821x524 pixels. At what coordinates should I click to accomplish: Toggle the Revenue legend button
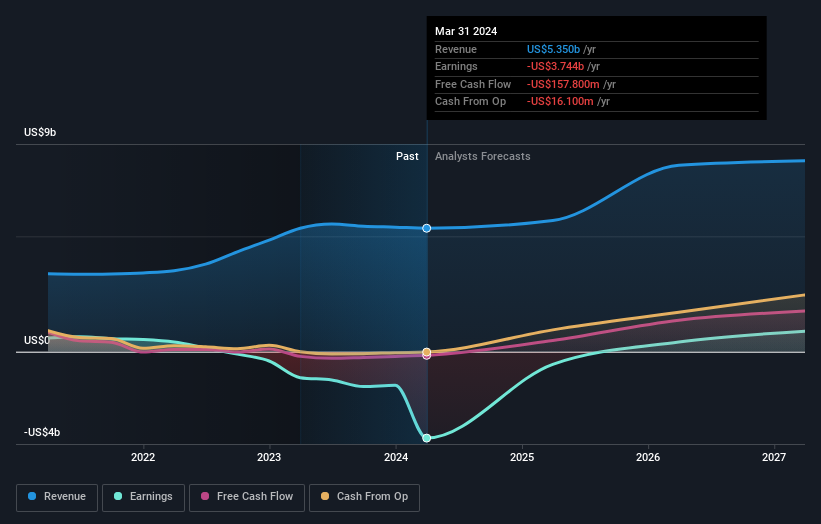click(x=57, y=497)
